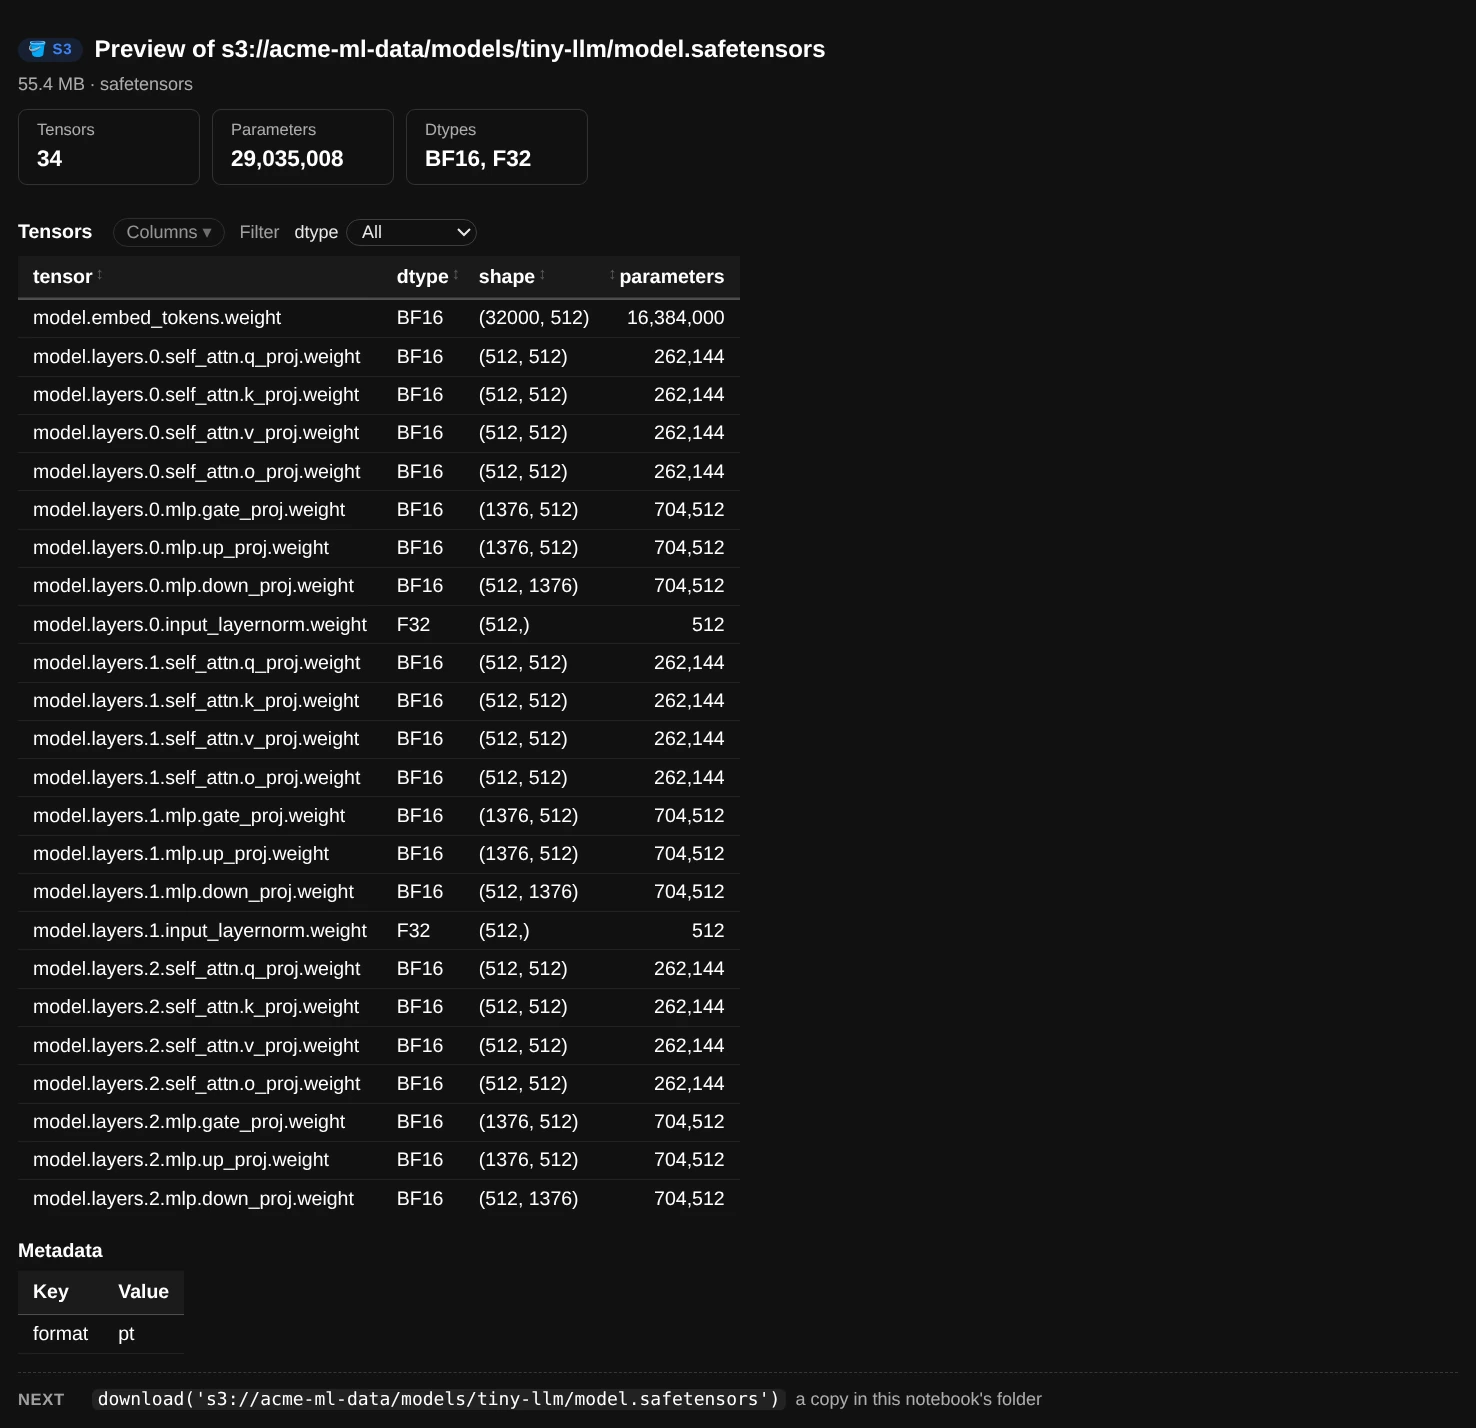This screenshot has height=1428, width=1476.
Task: Open the Columns dropdown
Action: pyautogui.click(x=169, y=232)
